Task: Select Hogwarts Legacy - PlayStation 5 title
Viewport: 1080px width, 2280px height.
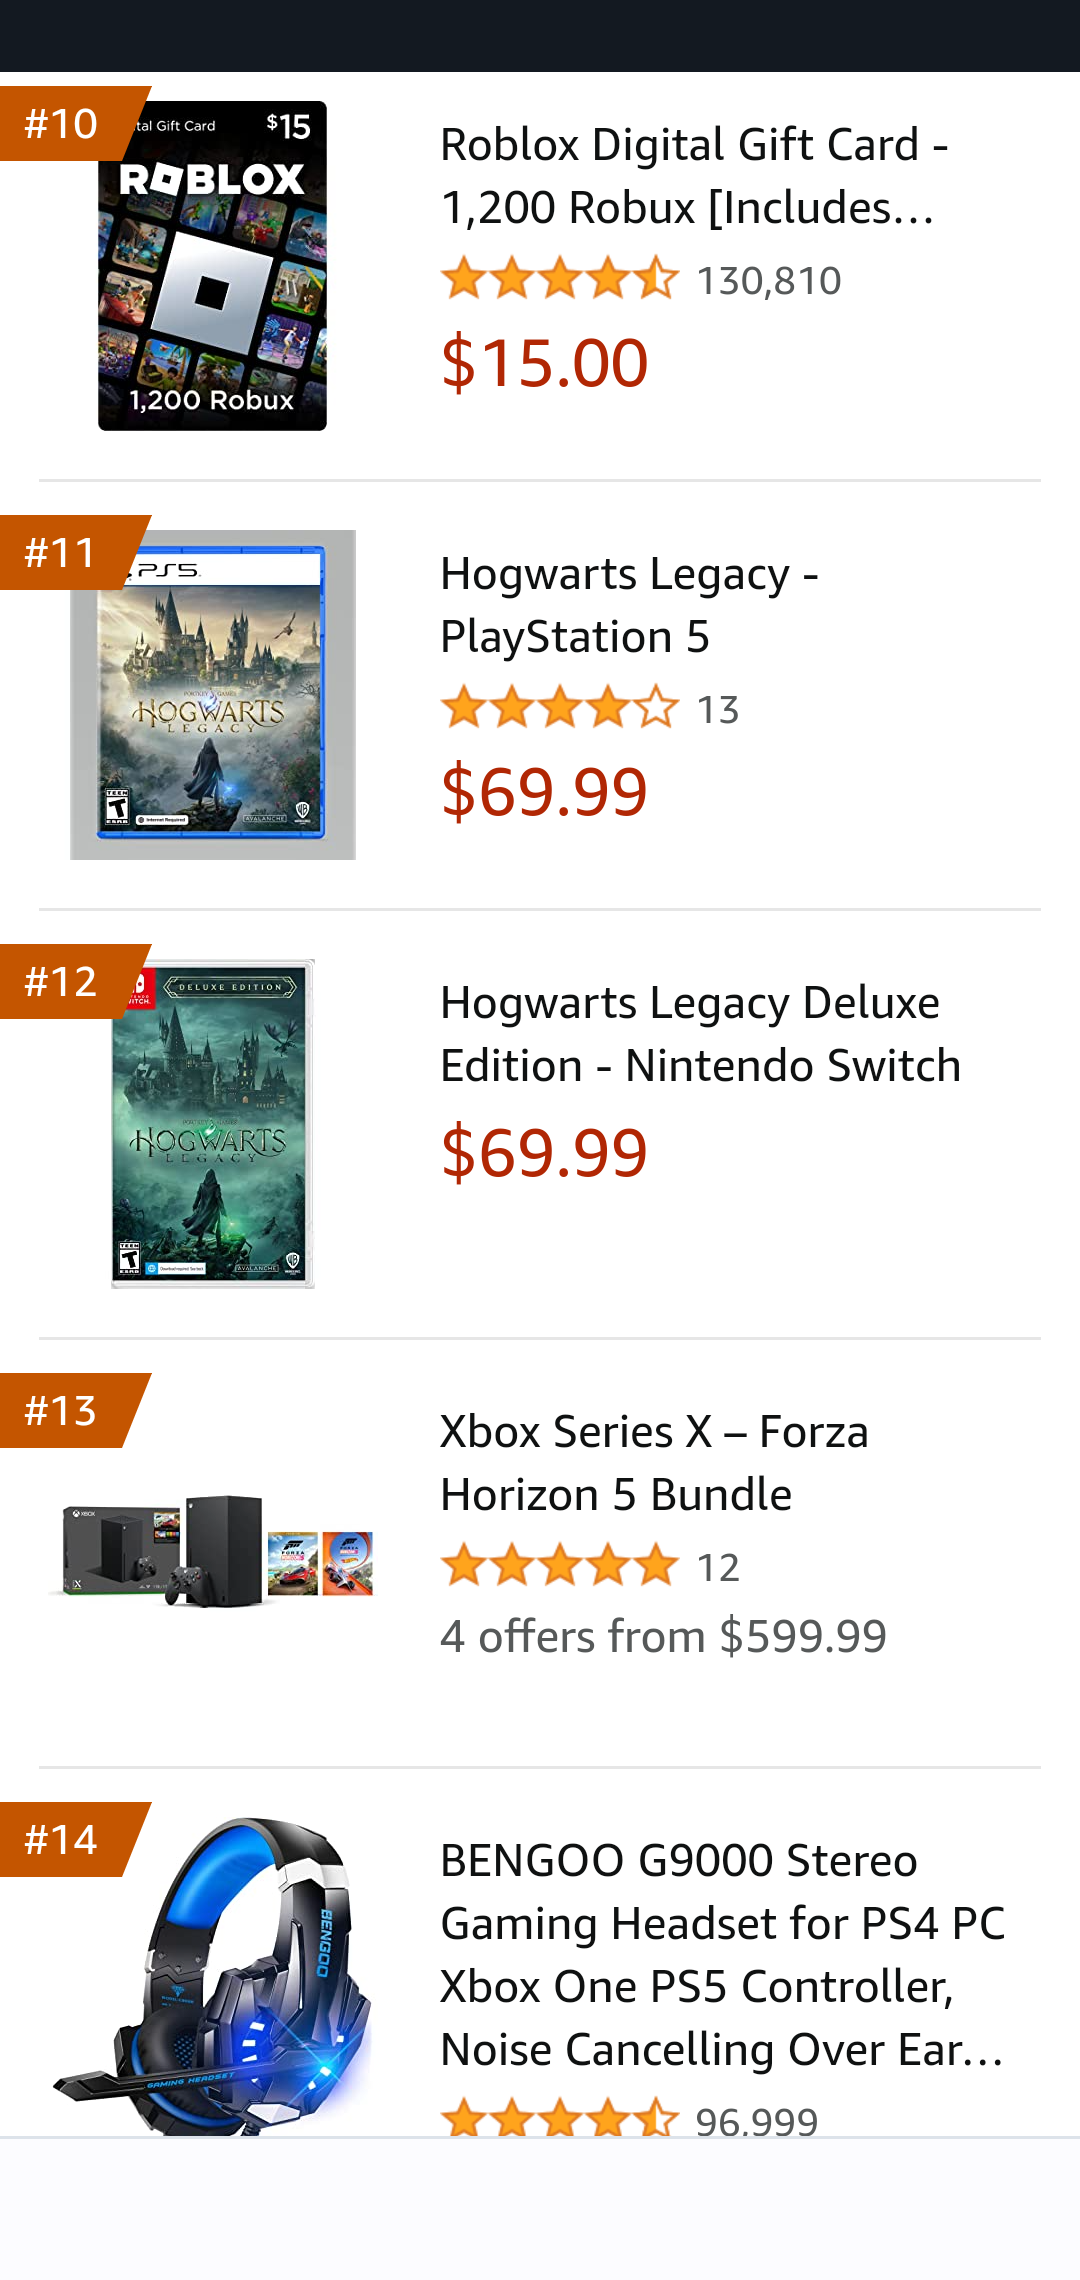Action: (629, 605)
